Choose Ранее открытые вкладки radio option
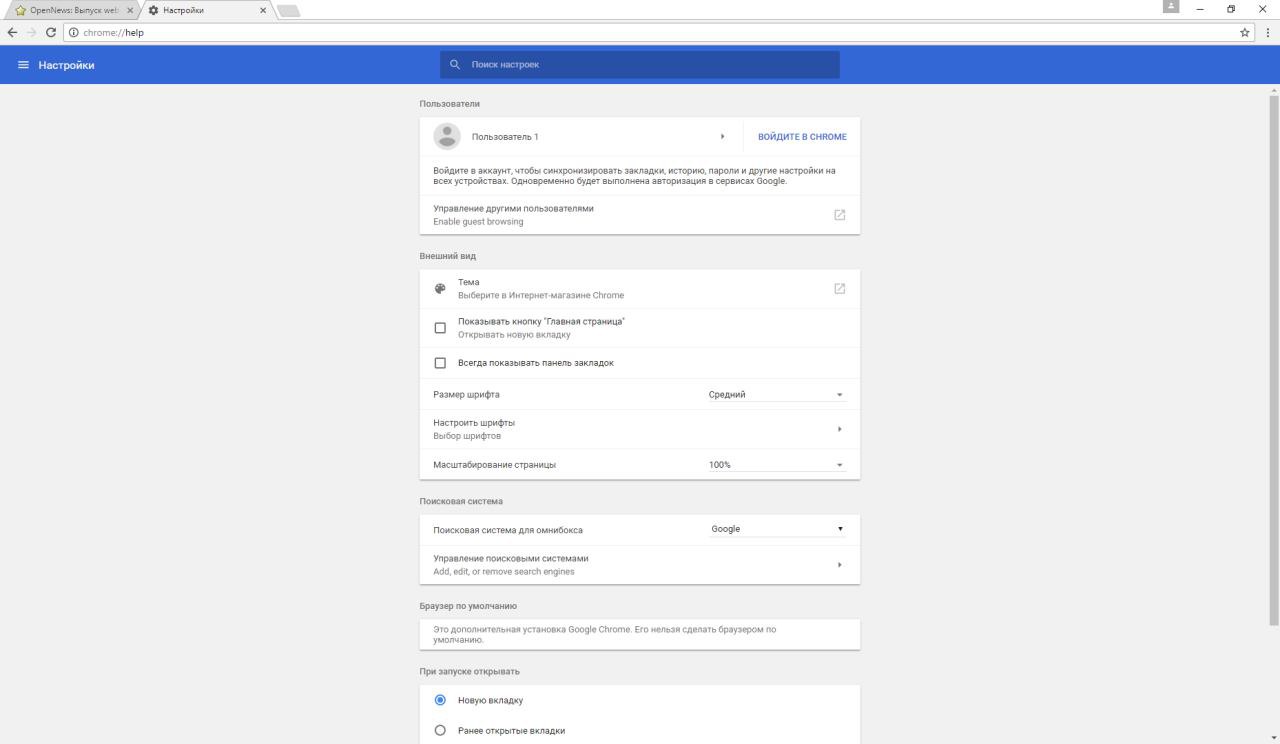This screenshot has height=744, width=1280. pyautogui.click(x=440, y=731)
